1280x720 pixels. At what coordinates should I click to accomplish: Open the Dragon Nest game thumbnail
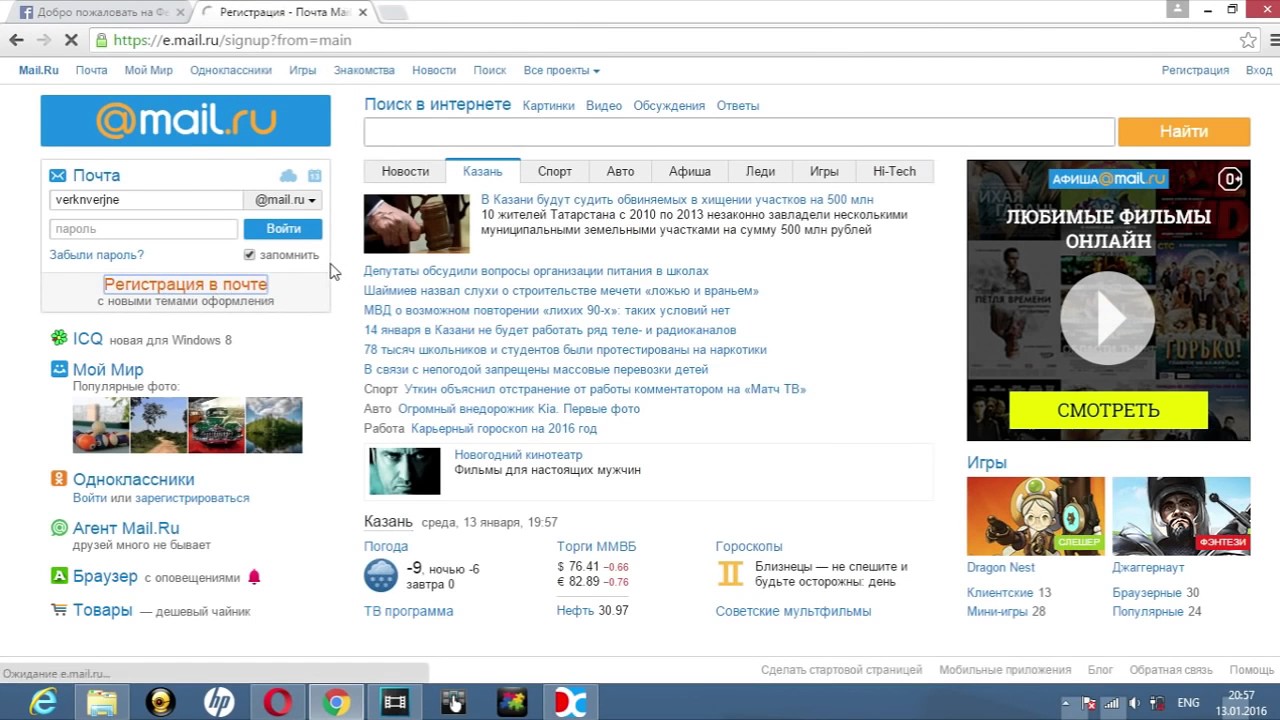click(x=1036, y=516)
